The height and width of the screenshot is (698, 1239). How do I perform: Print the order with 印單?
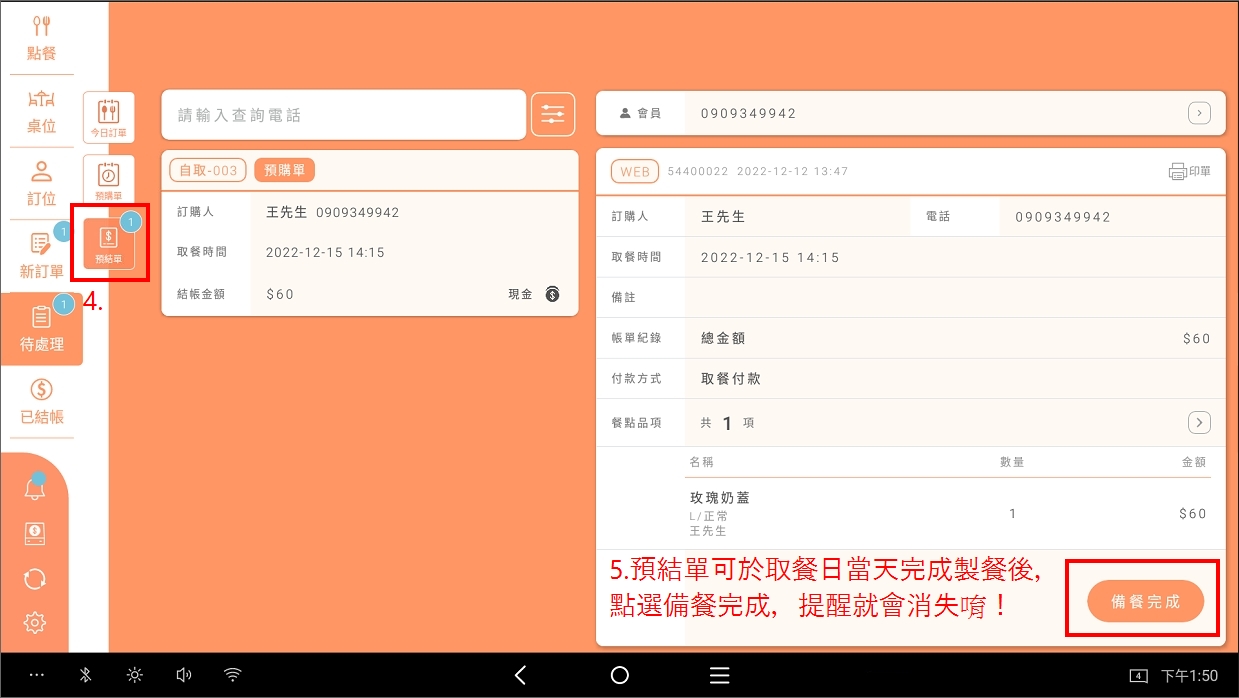click(1189, 171)
